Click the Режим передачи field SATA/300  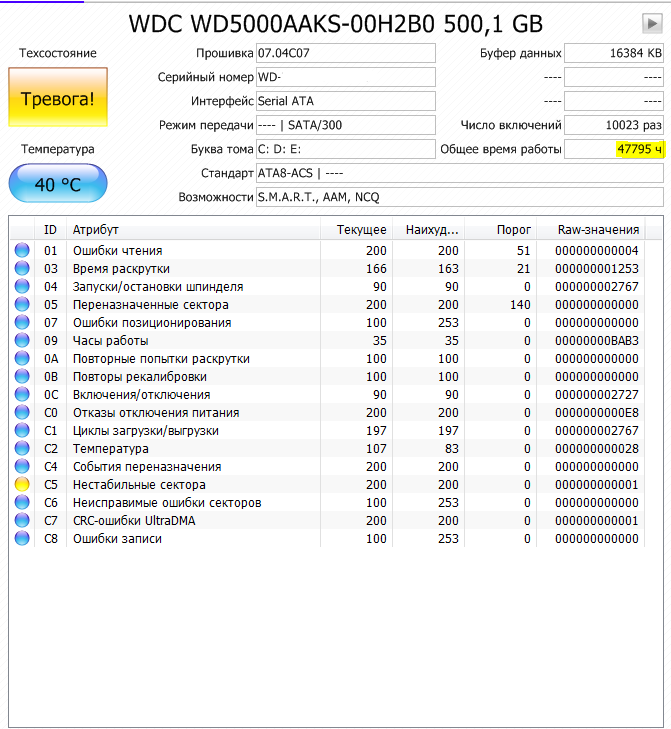(345, 125)
